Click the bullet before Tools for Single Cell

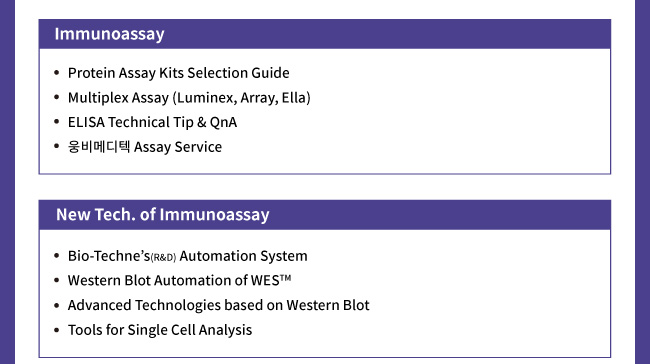(57, 330)
